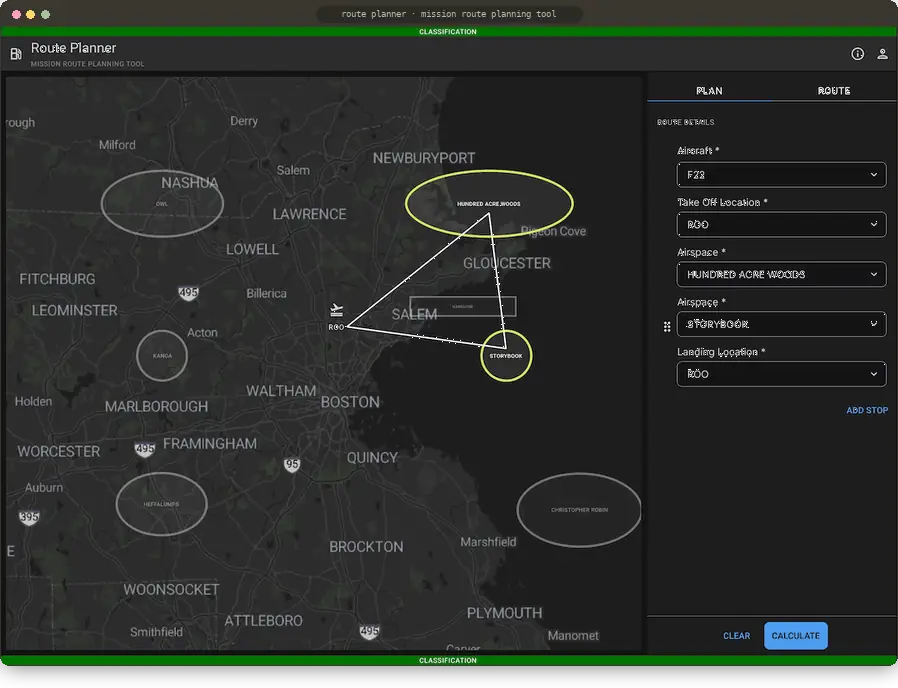The width and height of the screenshot is (898, 688).
Task: Click the Marshfield map label
Action: click(x=488, y=542)
